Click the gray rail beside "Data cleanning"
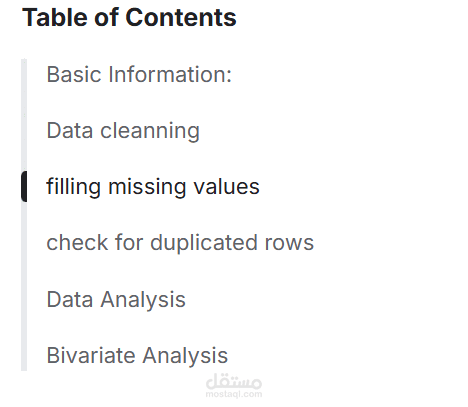This screenshot has height=407, width=468. pos(24,130)
